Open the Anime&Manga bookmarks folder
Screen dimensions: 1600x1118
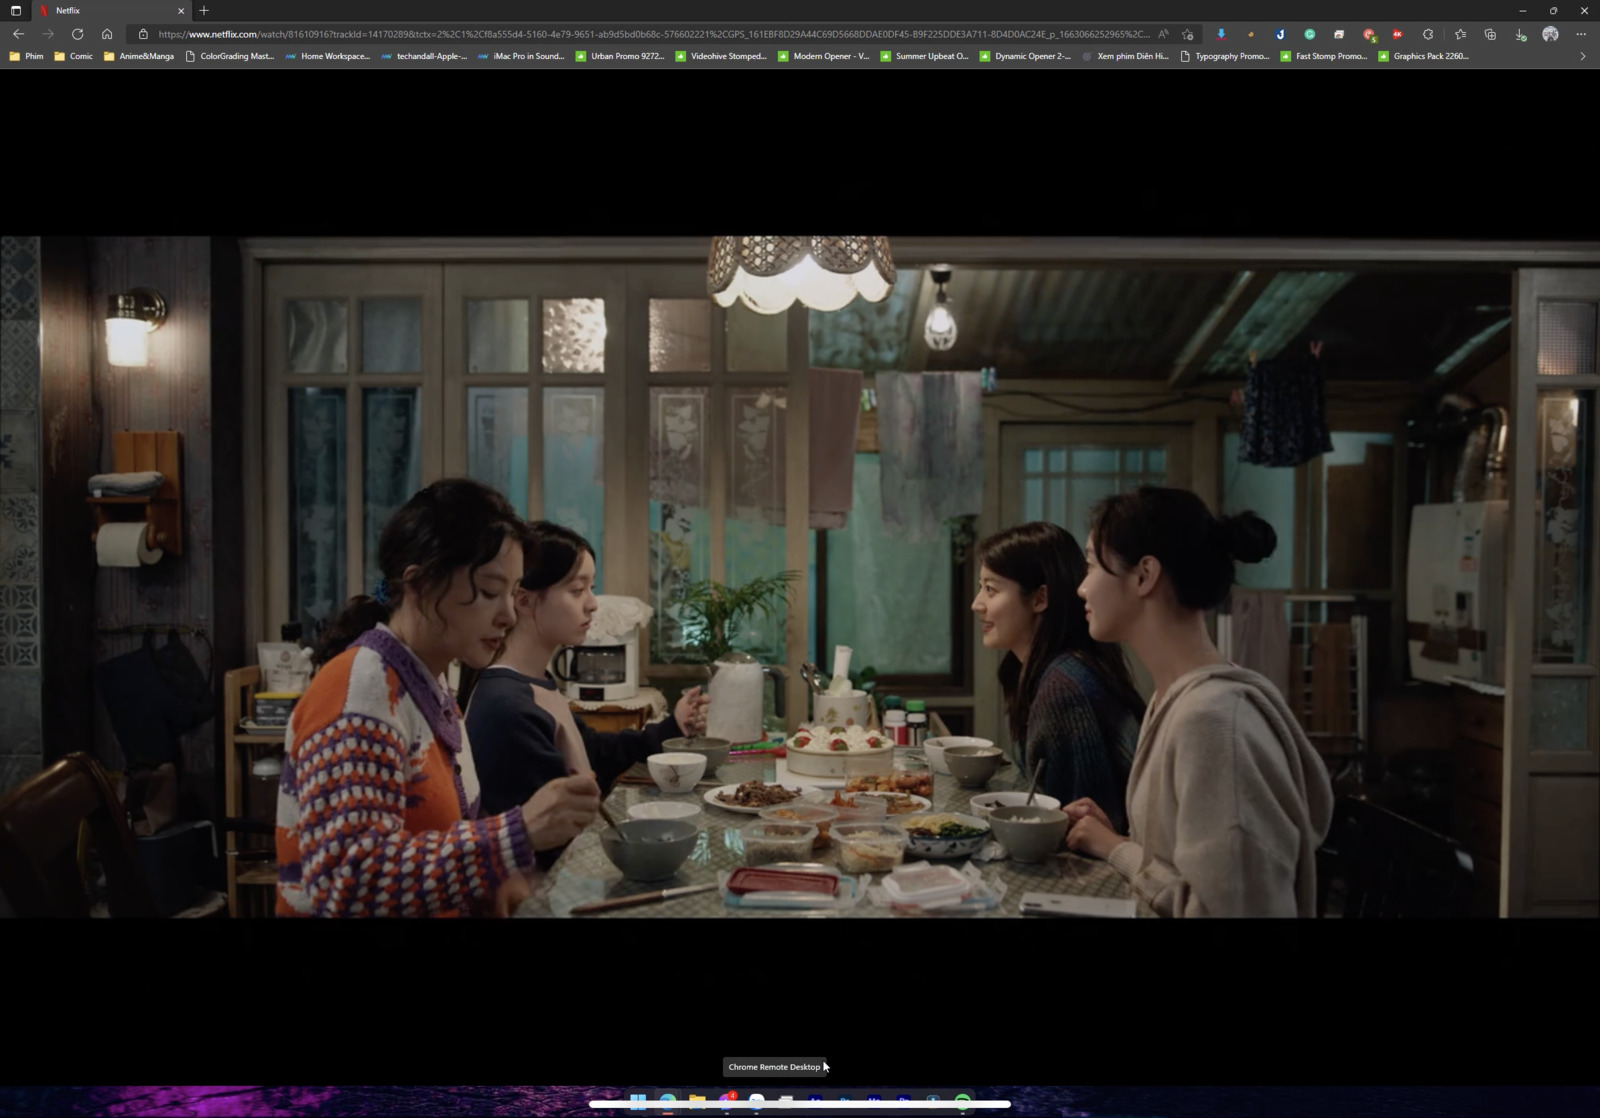[139, 56]
